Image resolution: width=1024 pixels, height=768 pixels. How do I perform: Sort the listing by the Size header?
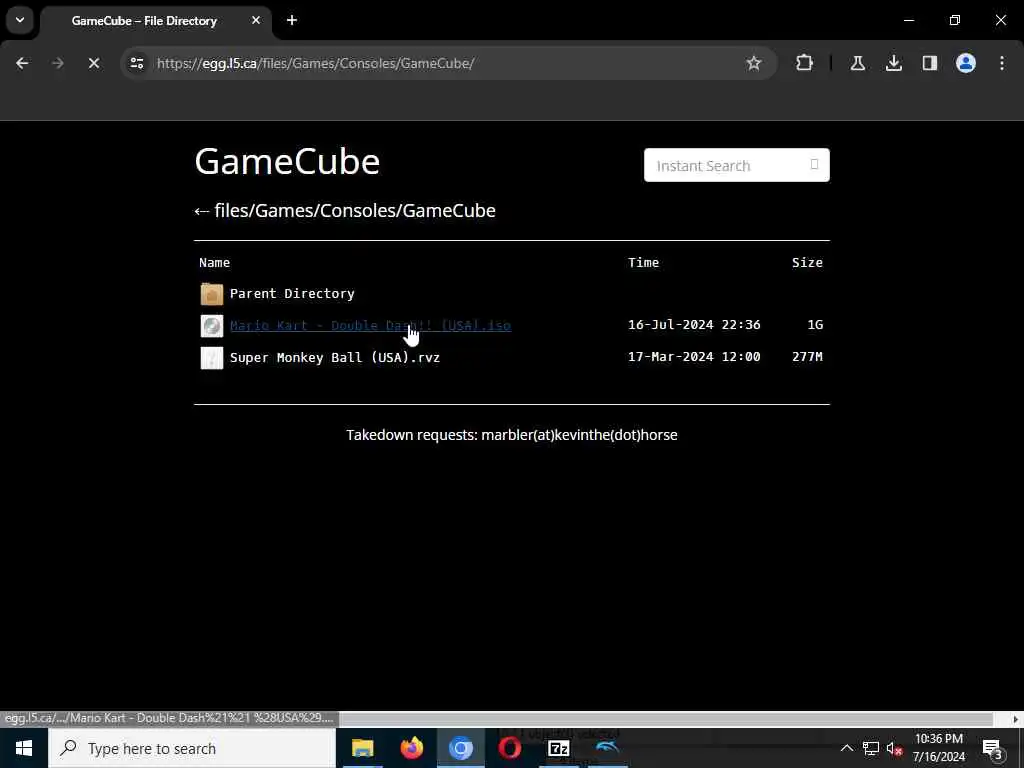(807, 263)
